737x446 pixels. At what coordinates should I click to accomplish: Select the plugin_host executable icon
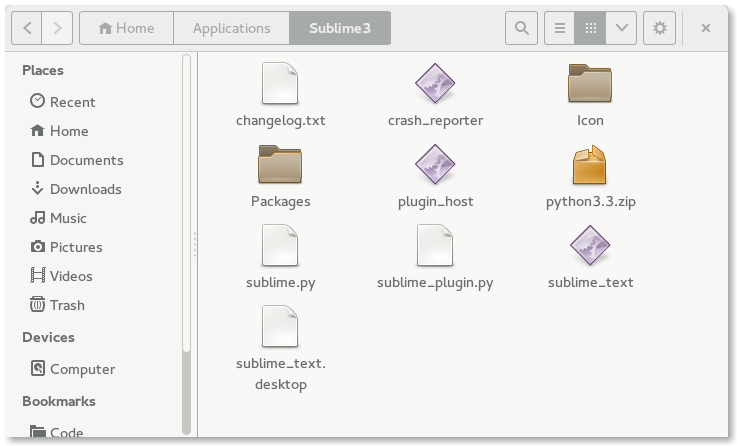[435, 164]
